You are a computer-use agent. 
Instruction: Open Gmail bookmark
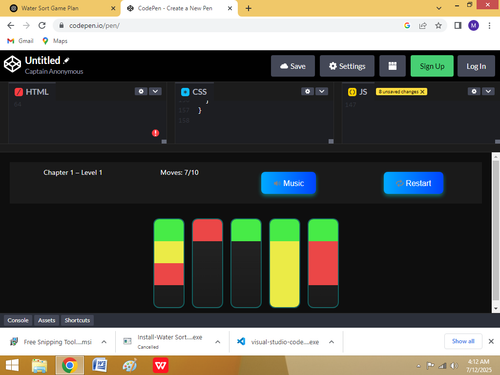[x=20, y=41]
